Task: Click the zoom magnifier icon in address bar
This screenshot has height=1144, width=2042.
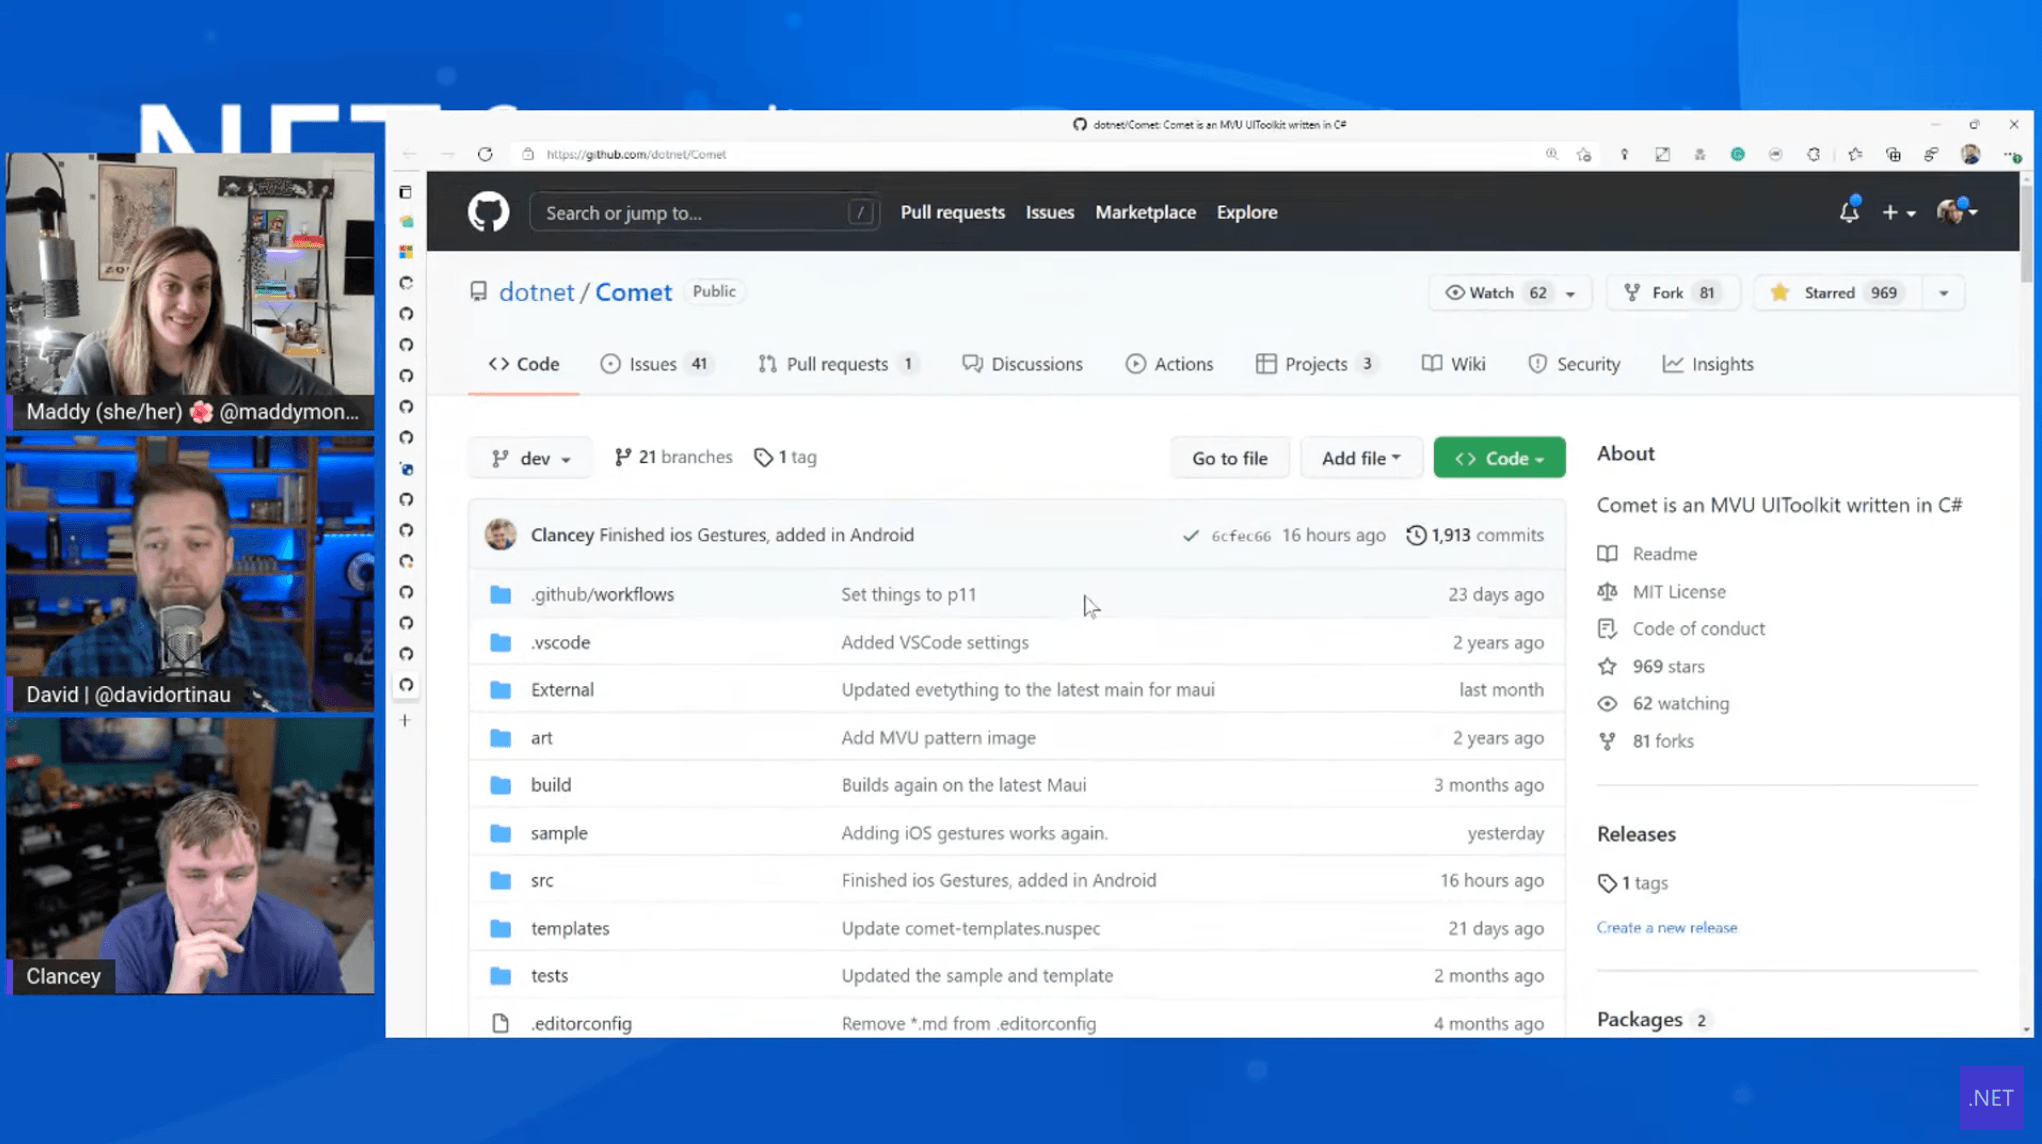Action: (x=1551, y=154)
